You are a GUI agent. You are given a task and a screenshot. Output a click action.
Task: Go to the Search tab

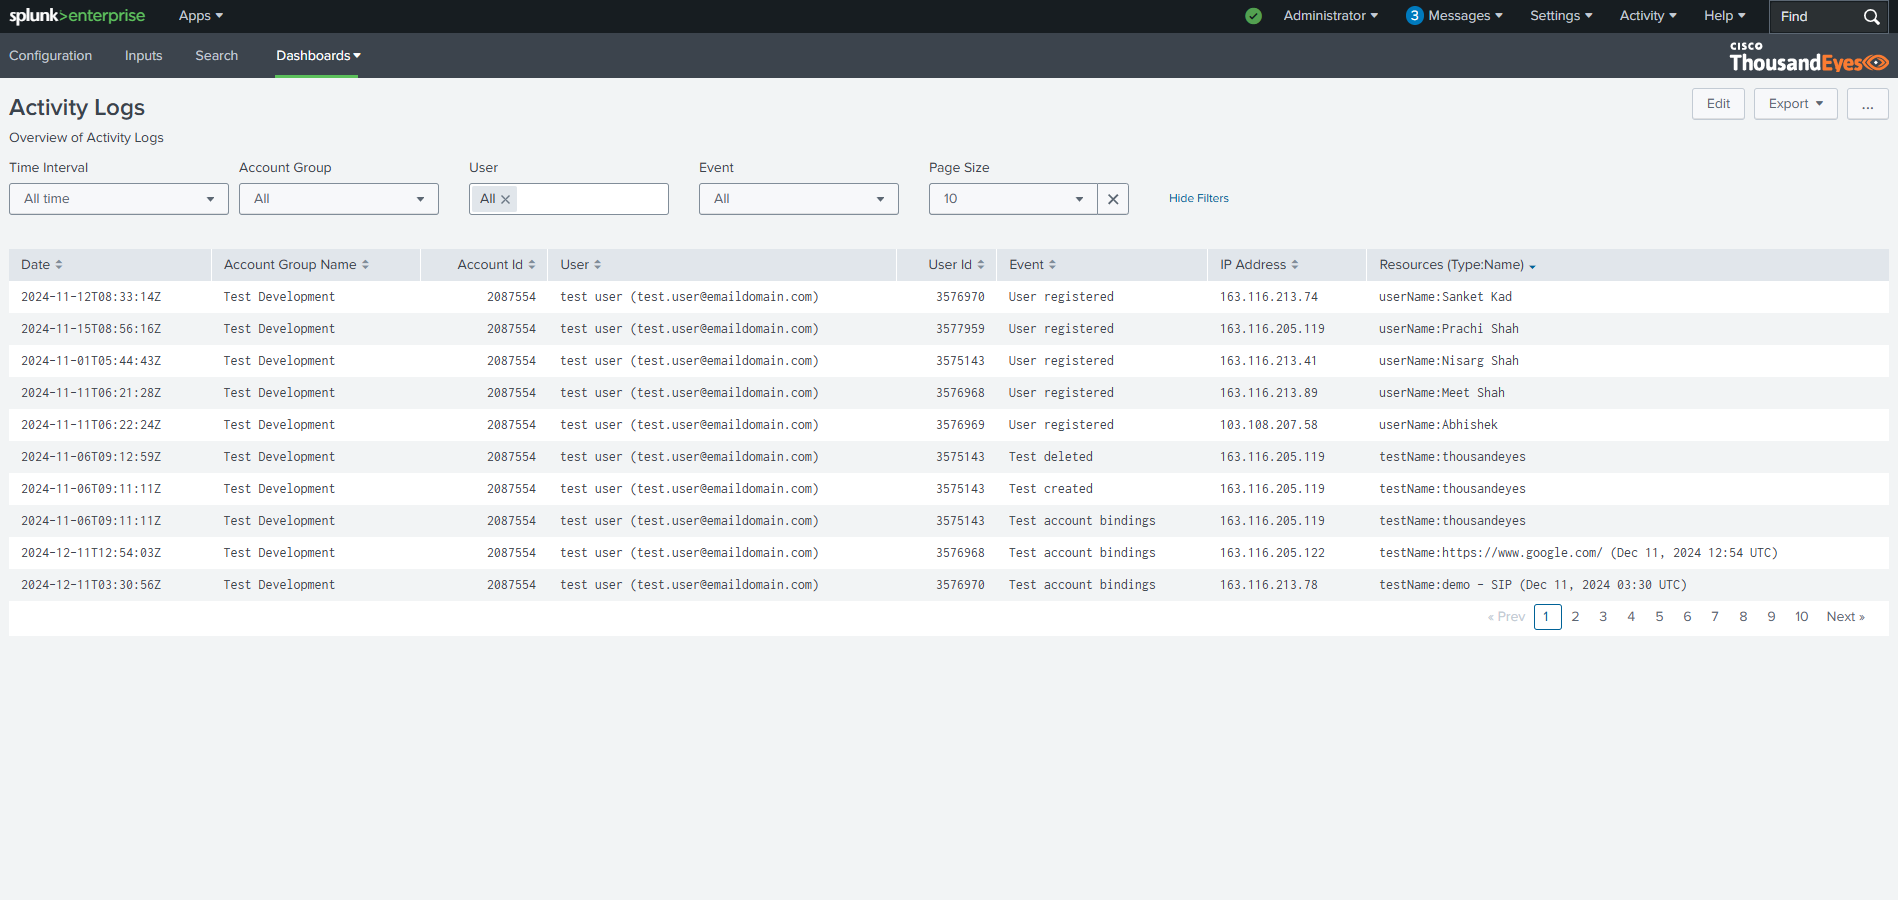[x=217, y=56]
